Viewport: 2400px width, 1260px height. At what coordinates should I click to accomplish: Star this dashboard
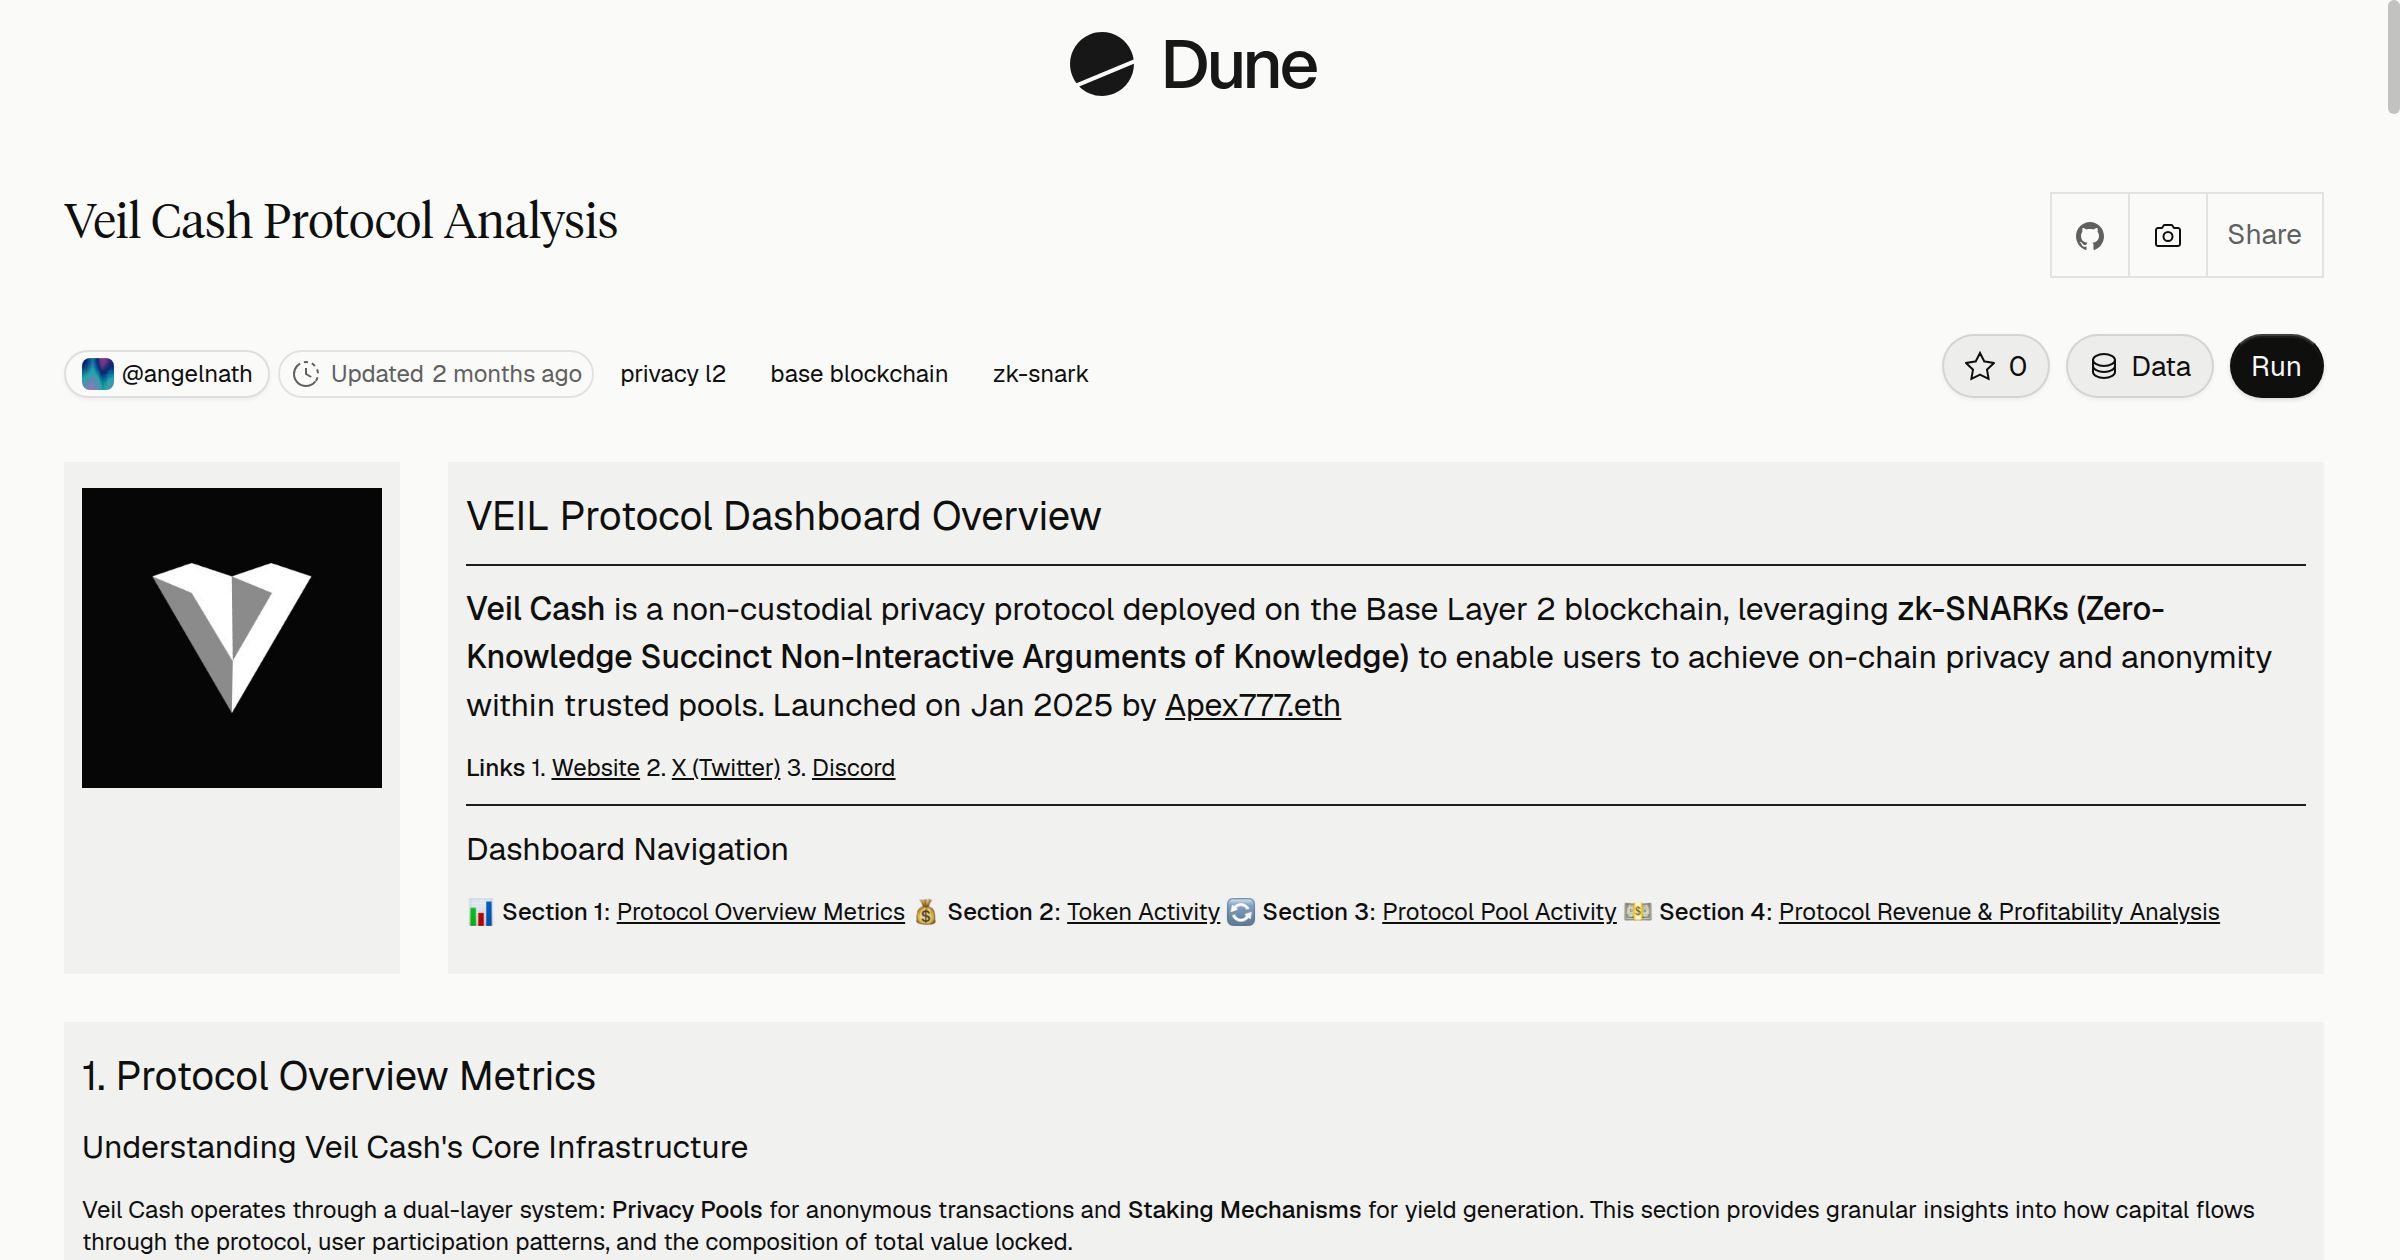[x=1995, y=366]
